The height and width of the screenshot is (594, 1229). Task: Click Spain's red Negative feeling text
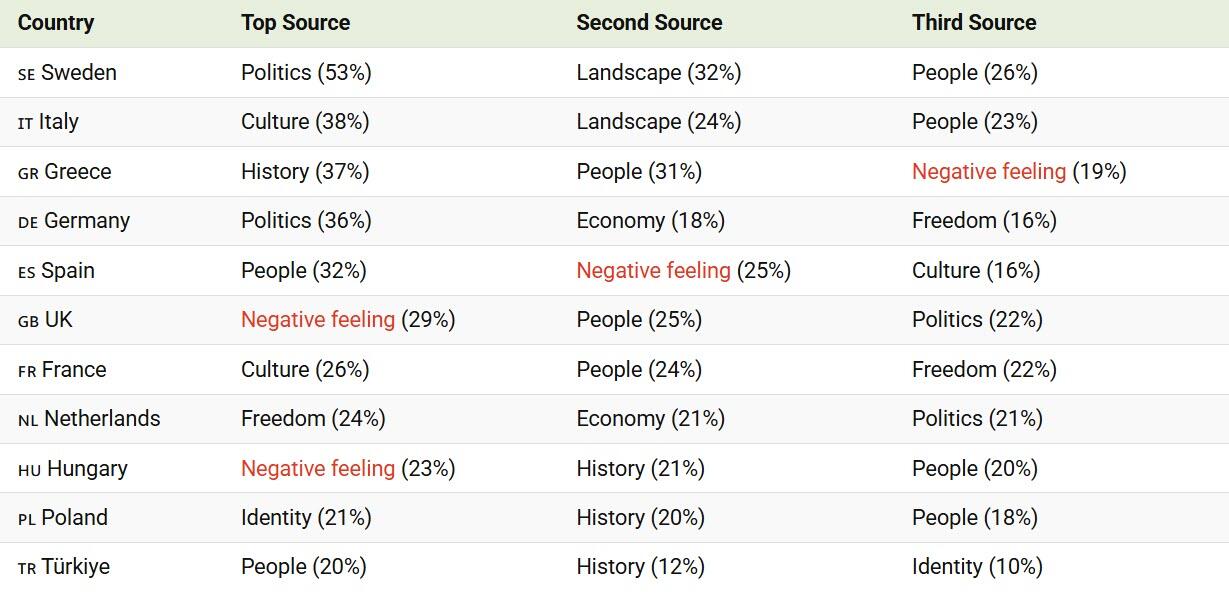(653, 271)
